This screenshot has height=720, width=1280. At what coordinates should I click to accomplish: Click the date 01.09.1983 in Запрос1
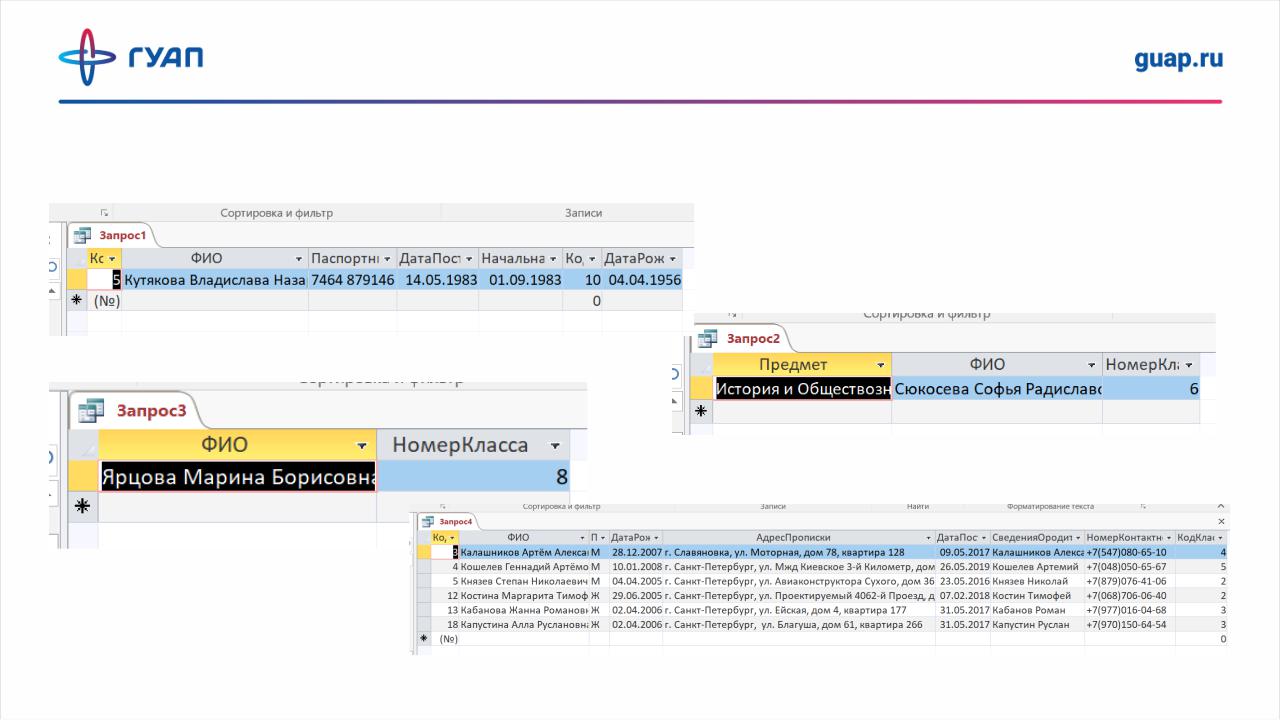[520, 280]
